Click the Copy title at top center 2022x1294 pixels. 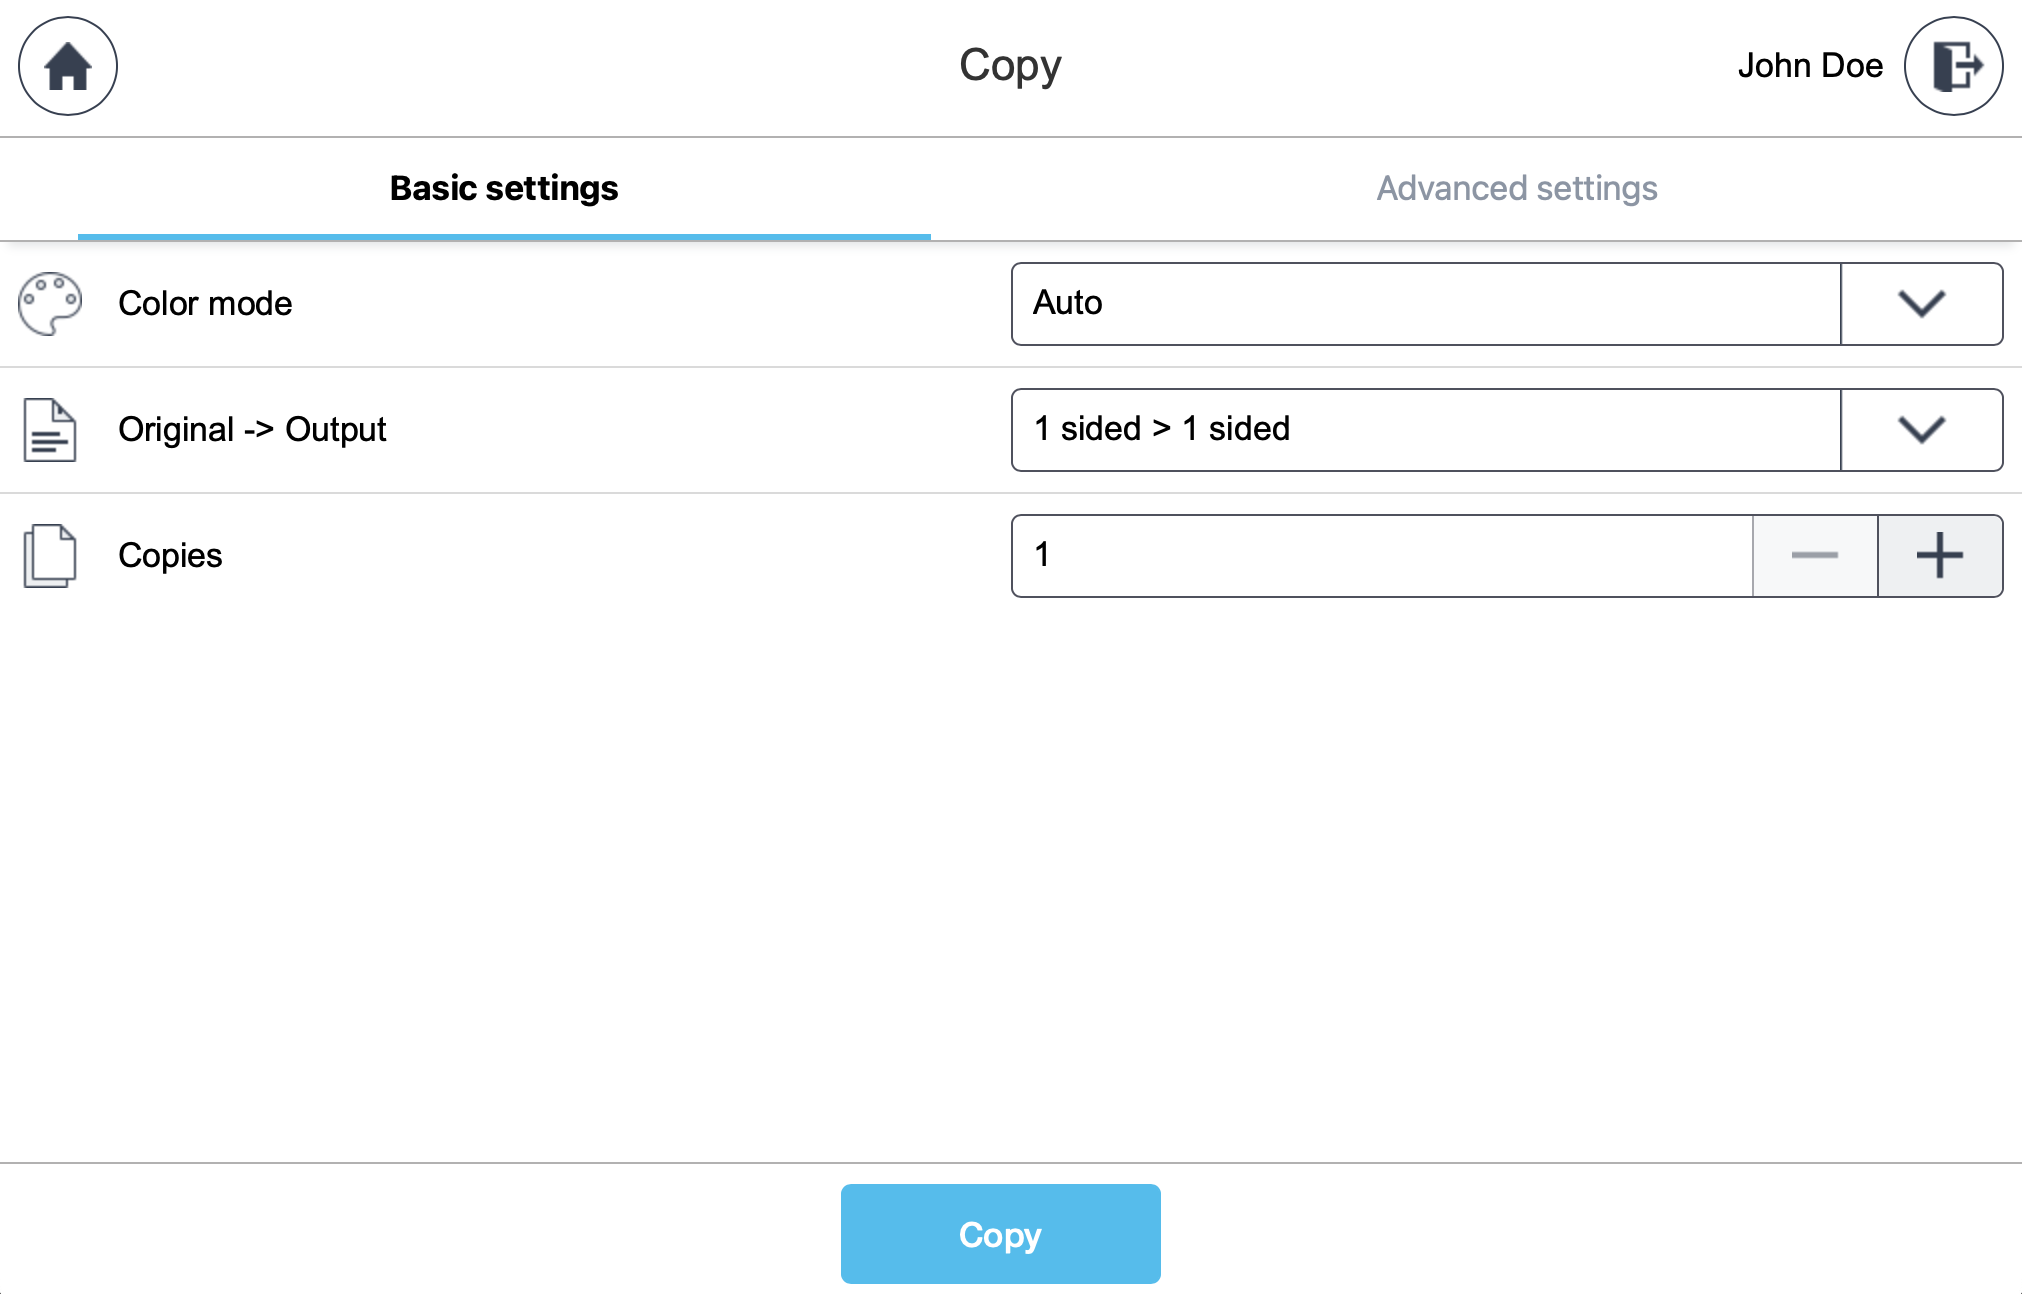pyautogui.click(x=1010, y=66)
